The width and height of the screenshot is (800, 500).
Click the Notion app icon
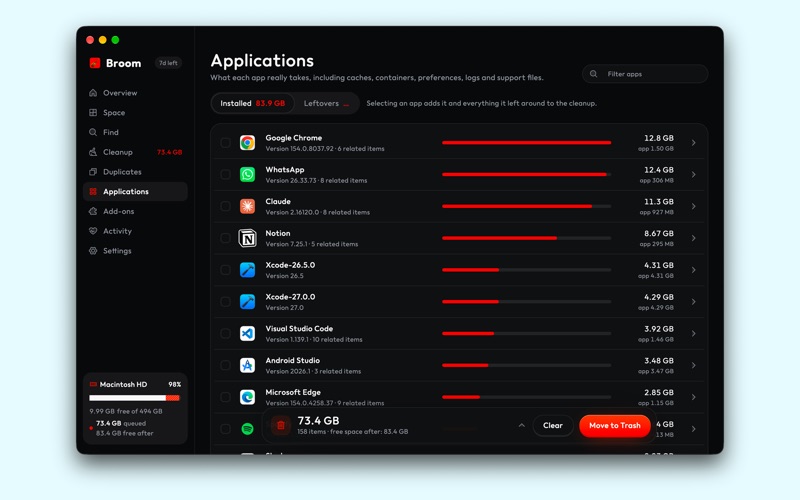pyautogui.click(x=247, y=238)
